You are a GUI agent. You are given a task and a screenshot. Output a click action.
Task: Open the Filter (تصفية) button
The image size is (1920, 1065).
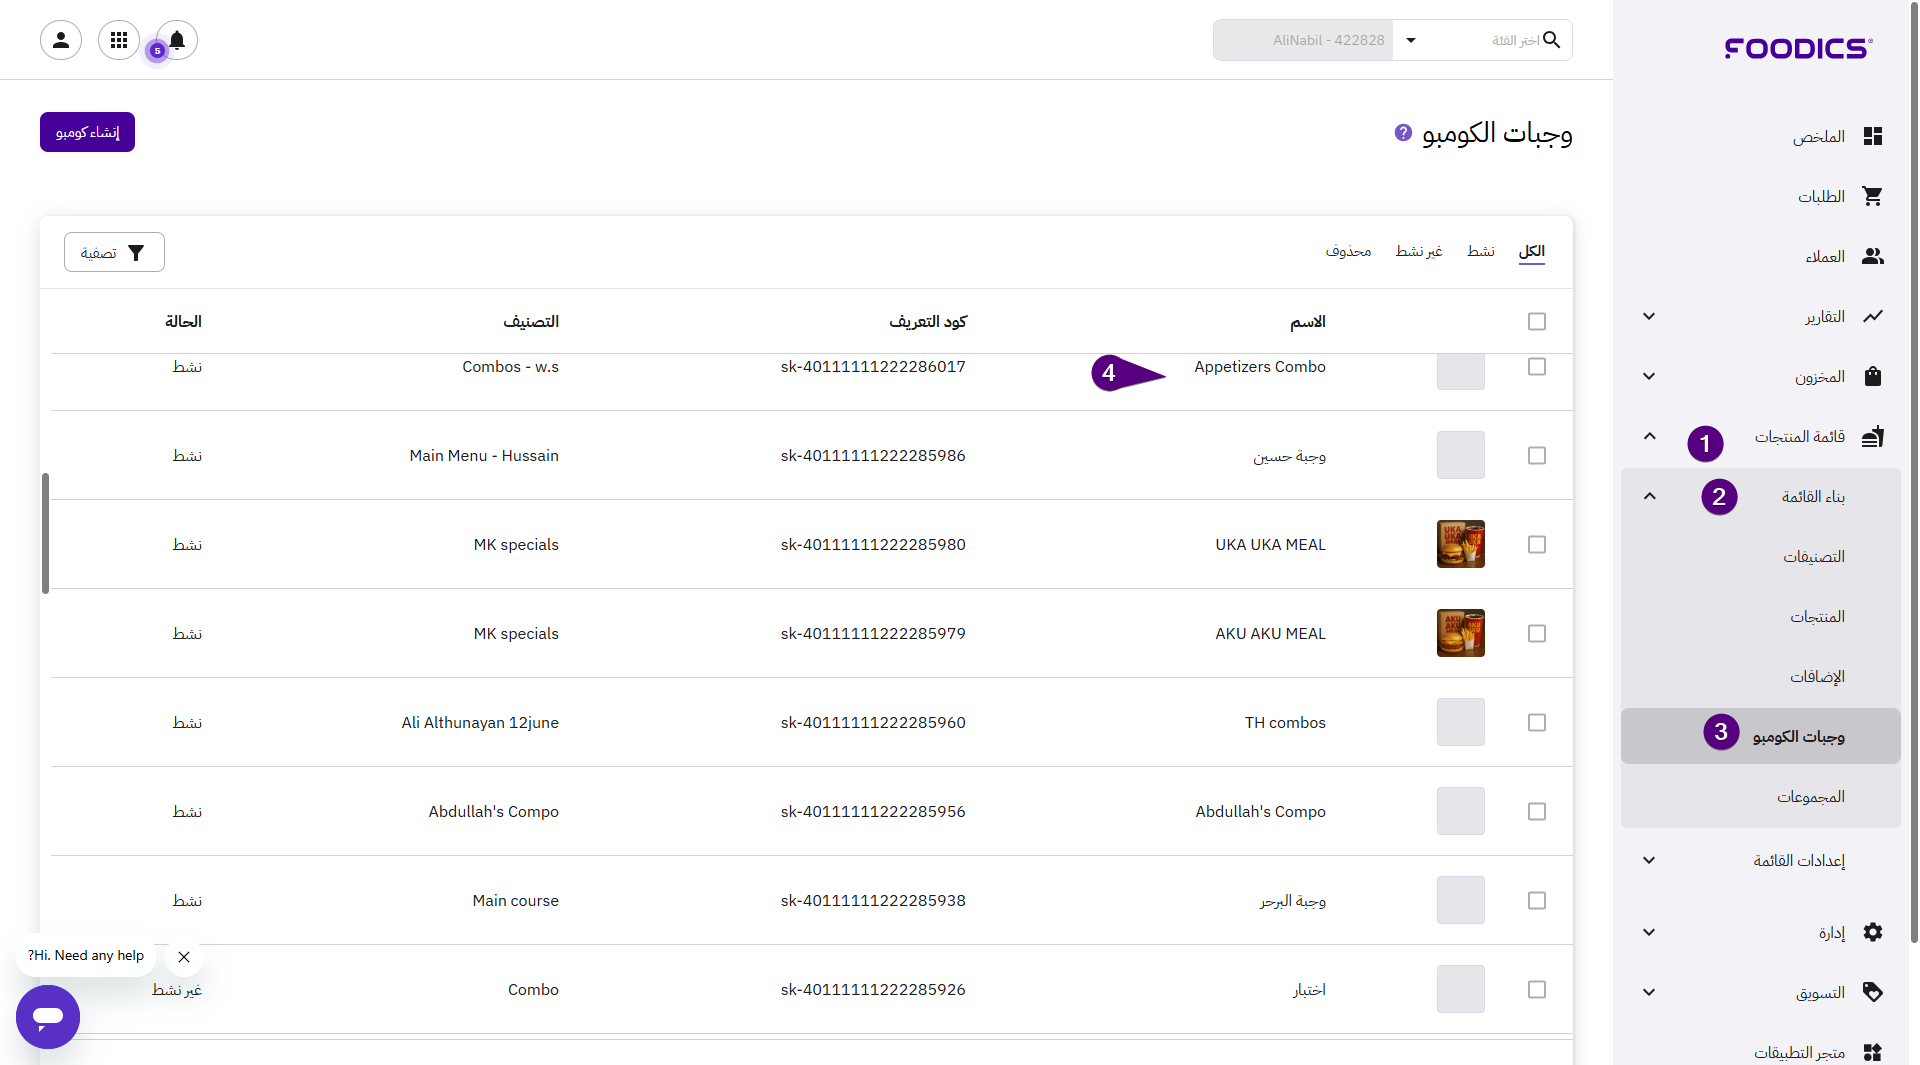(114, 253)
